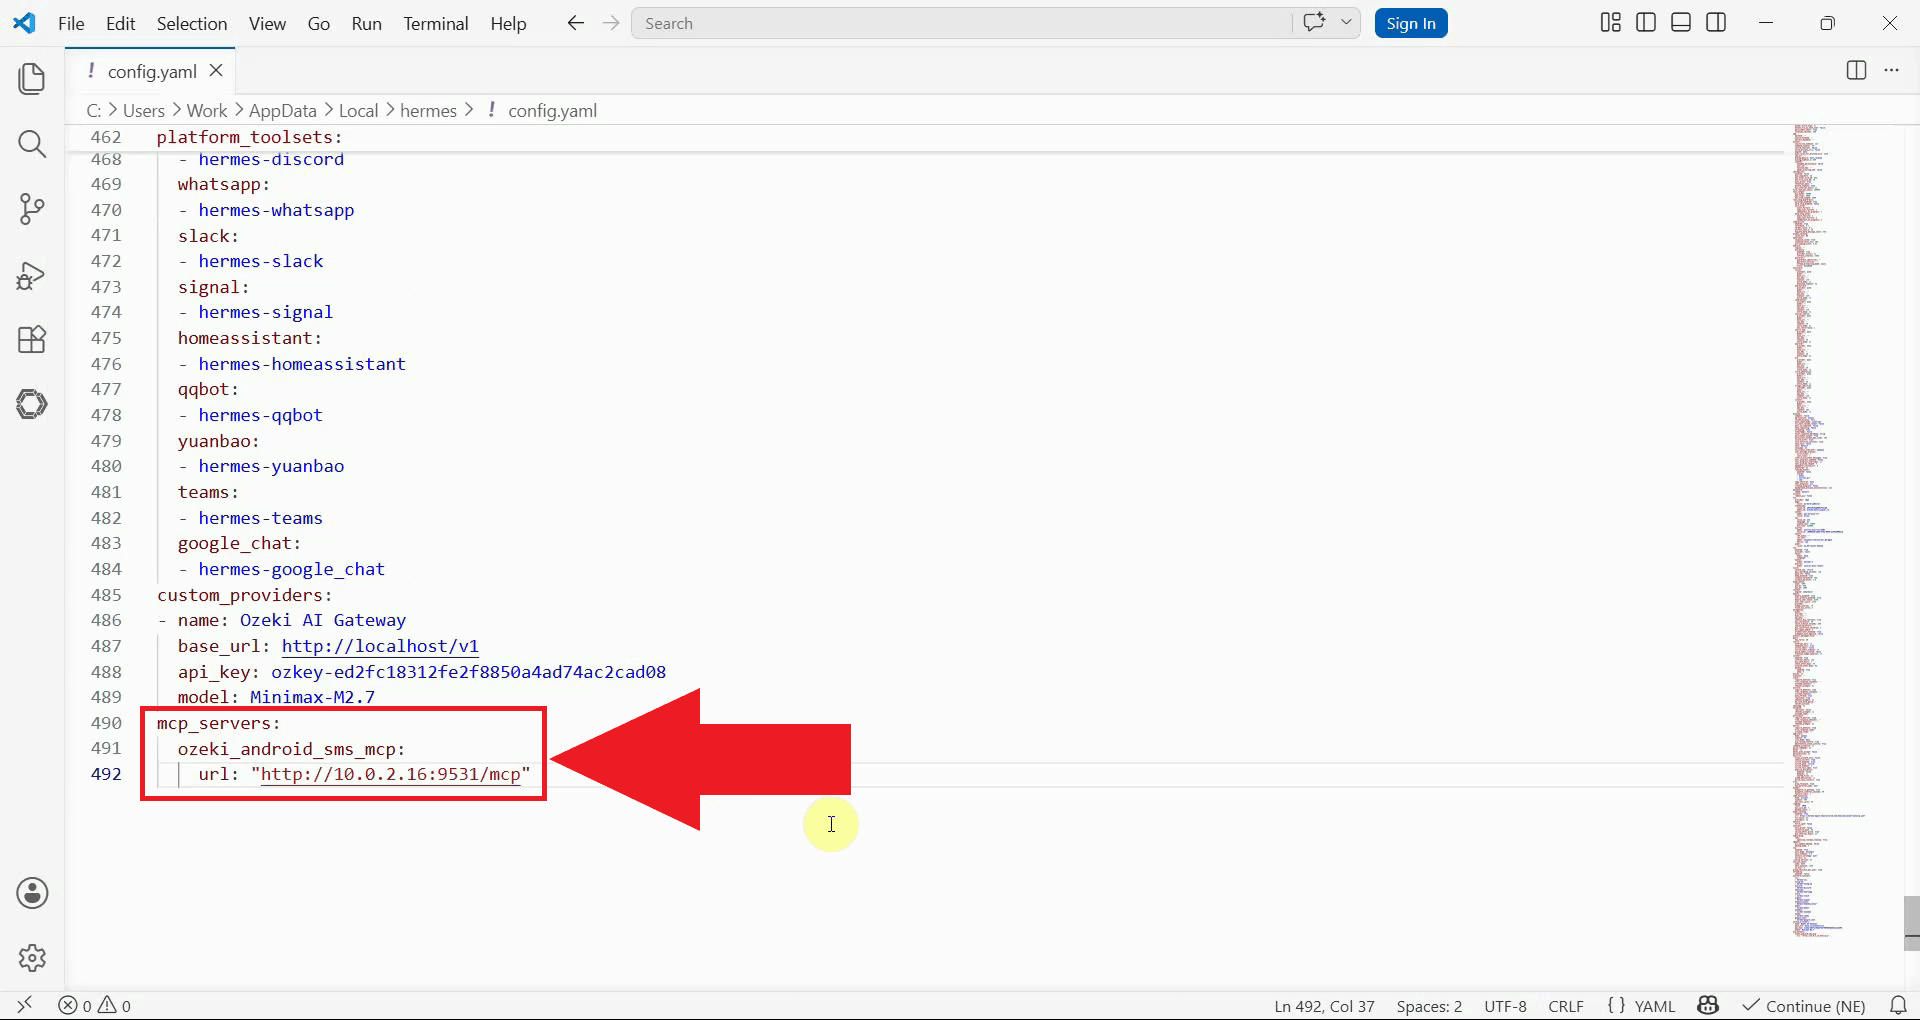The image size is (1920, 1020).
Task: Open the http://localhost/v1 link
Action: click(380, 646)
